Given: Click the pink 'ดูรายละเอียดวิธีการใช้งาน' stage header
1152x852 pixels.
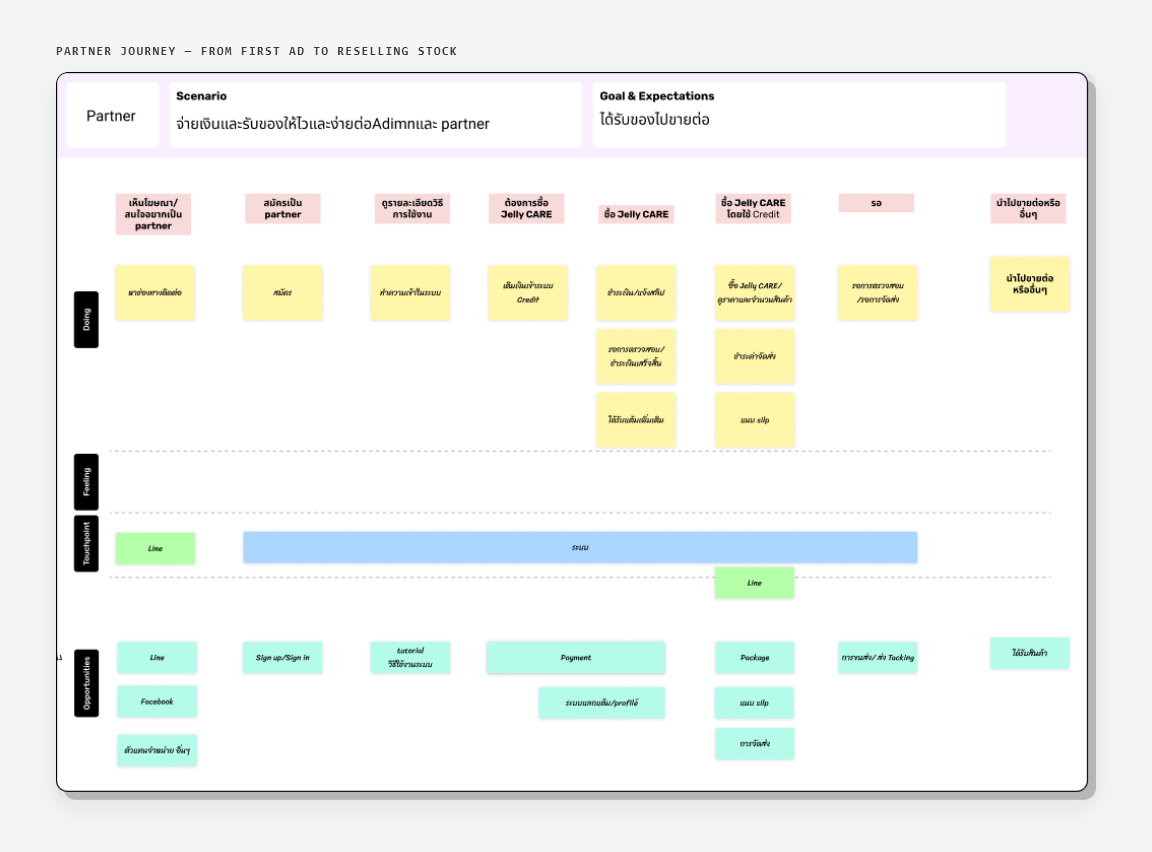Looking at the screenshot, I should pos(412,209).
